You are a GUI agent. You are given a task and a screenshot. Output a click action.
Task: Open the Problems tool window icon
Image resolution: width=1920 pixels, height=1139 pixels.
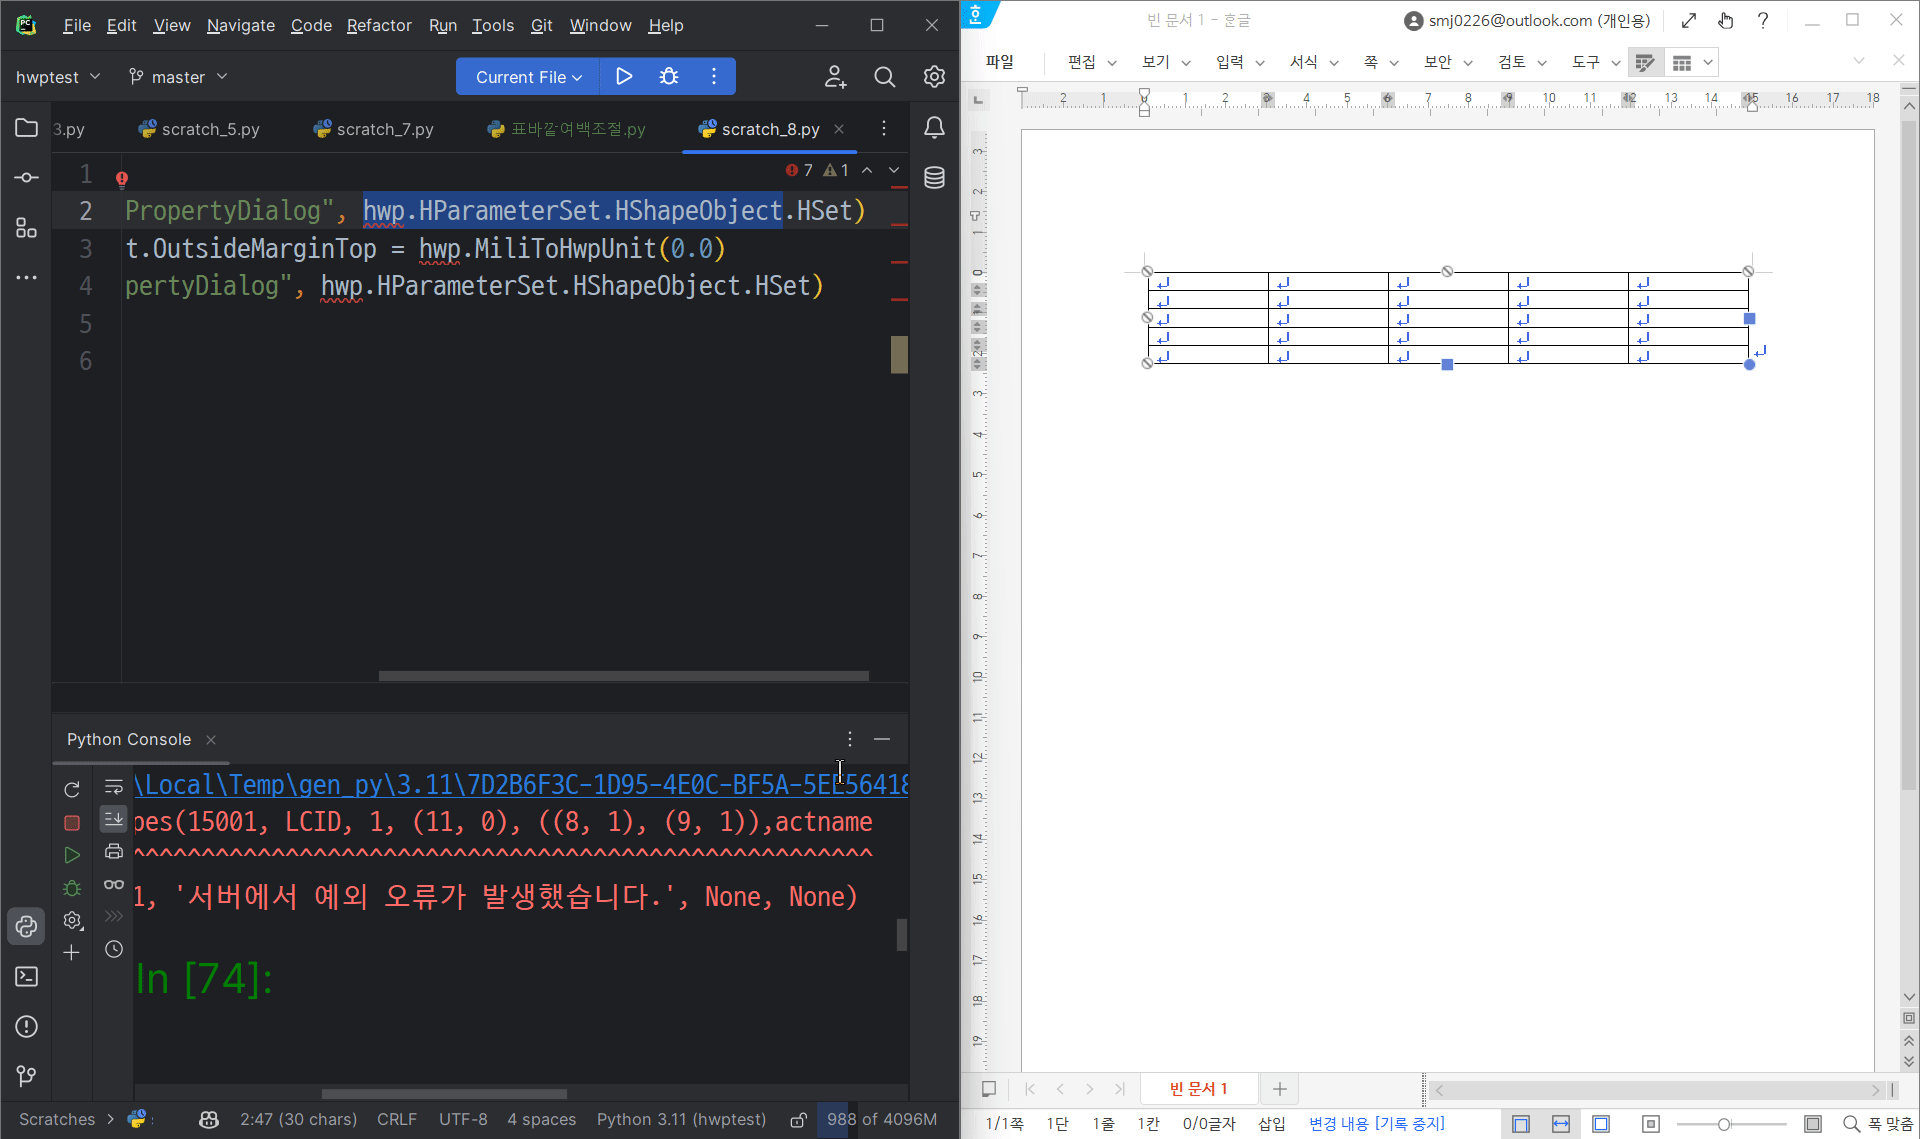tap(27, 1027)
